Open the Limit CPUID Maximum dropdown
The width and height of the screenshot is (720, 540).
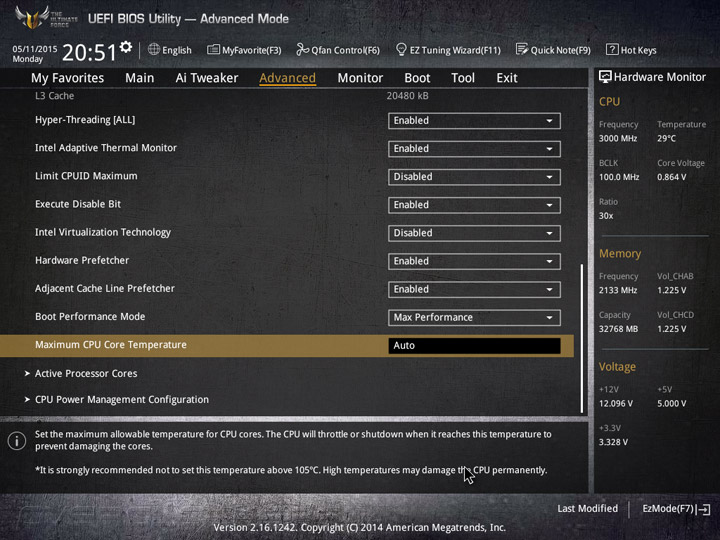[474, 177]
